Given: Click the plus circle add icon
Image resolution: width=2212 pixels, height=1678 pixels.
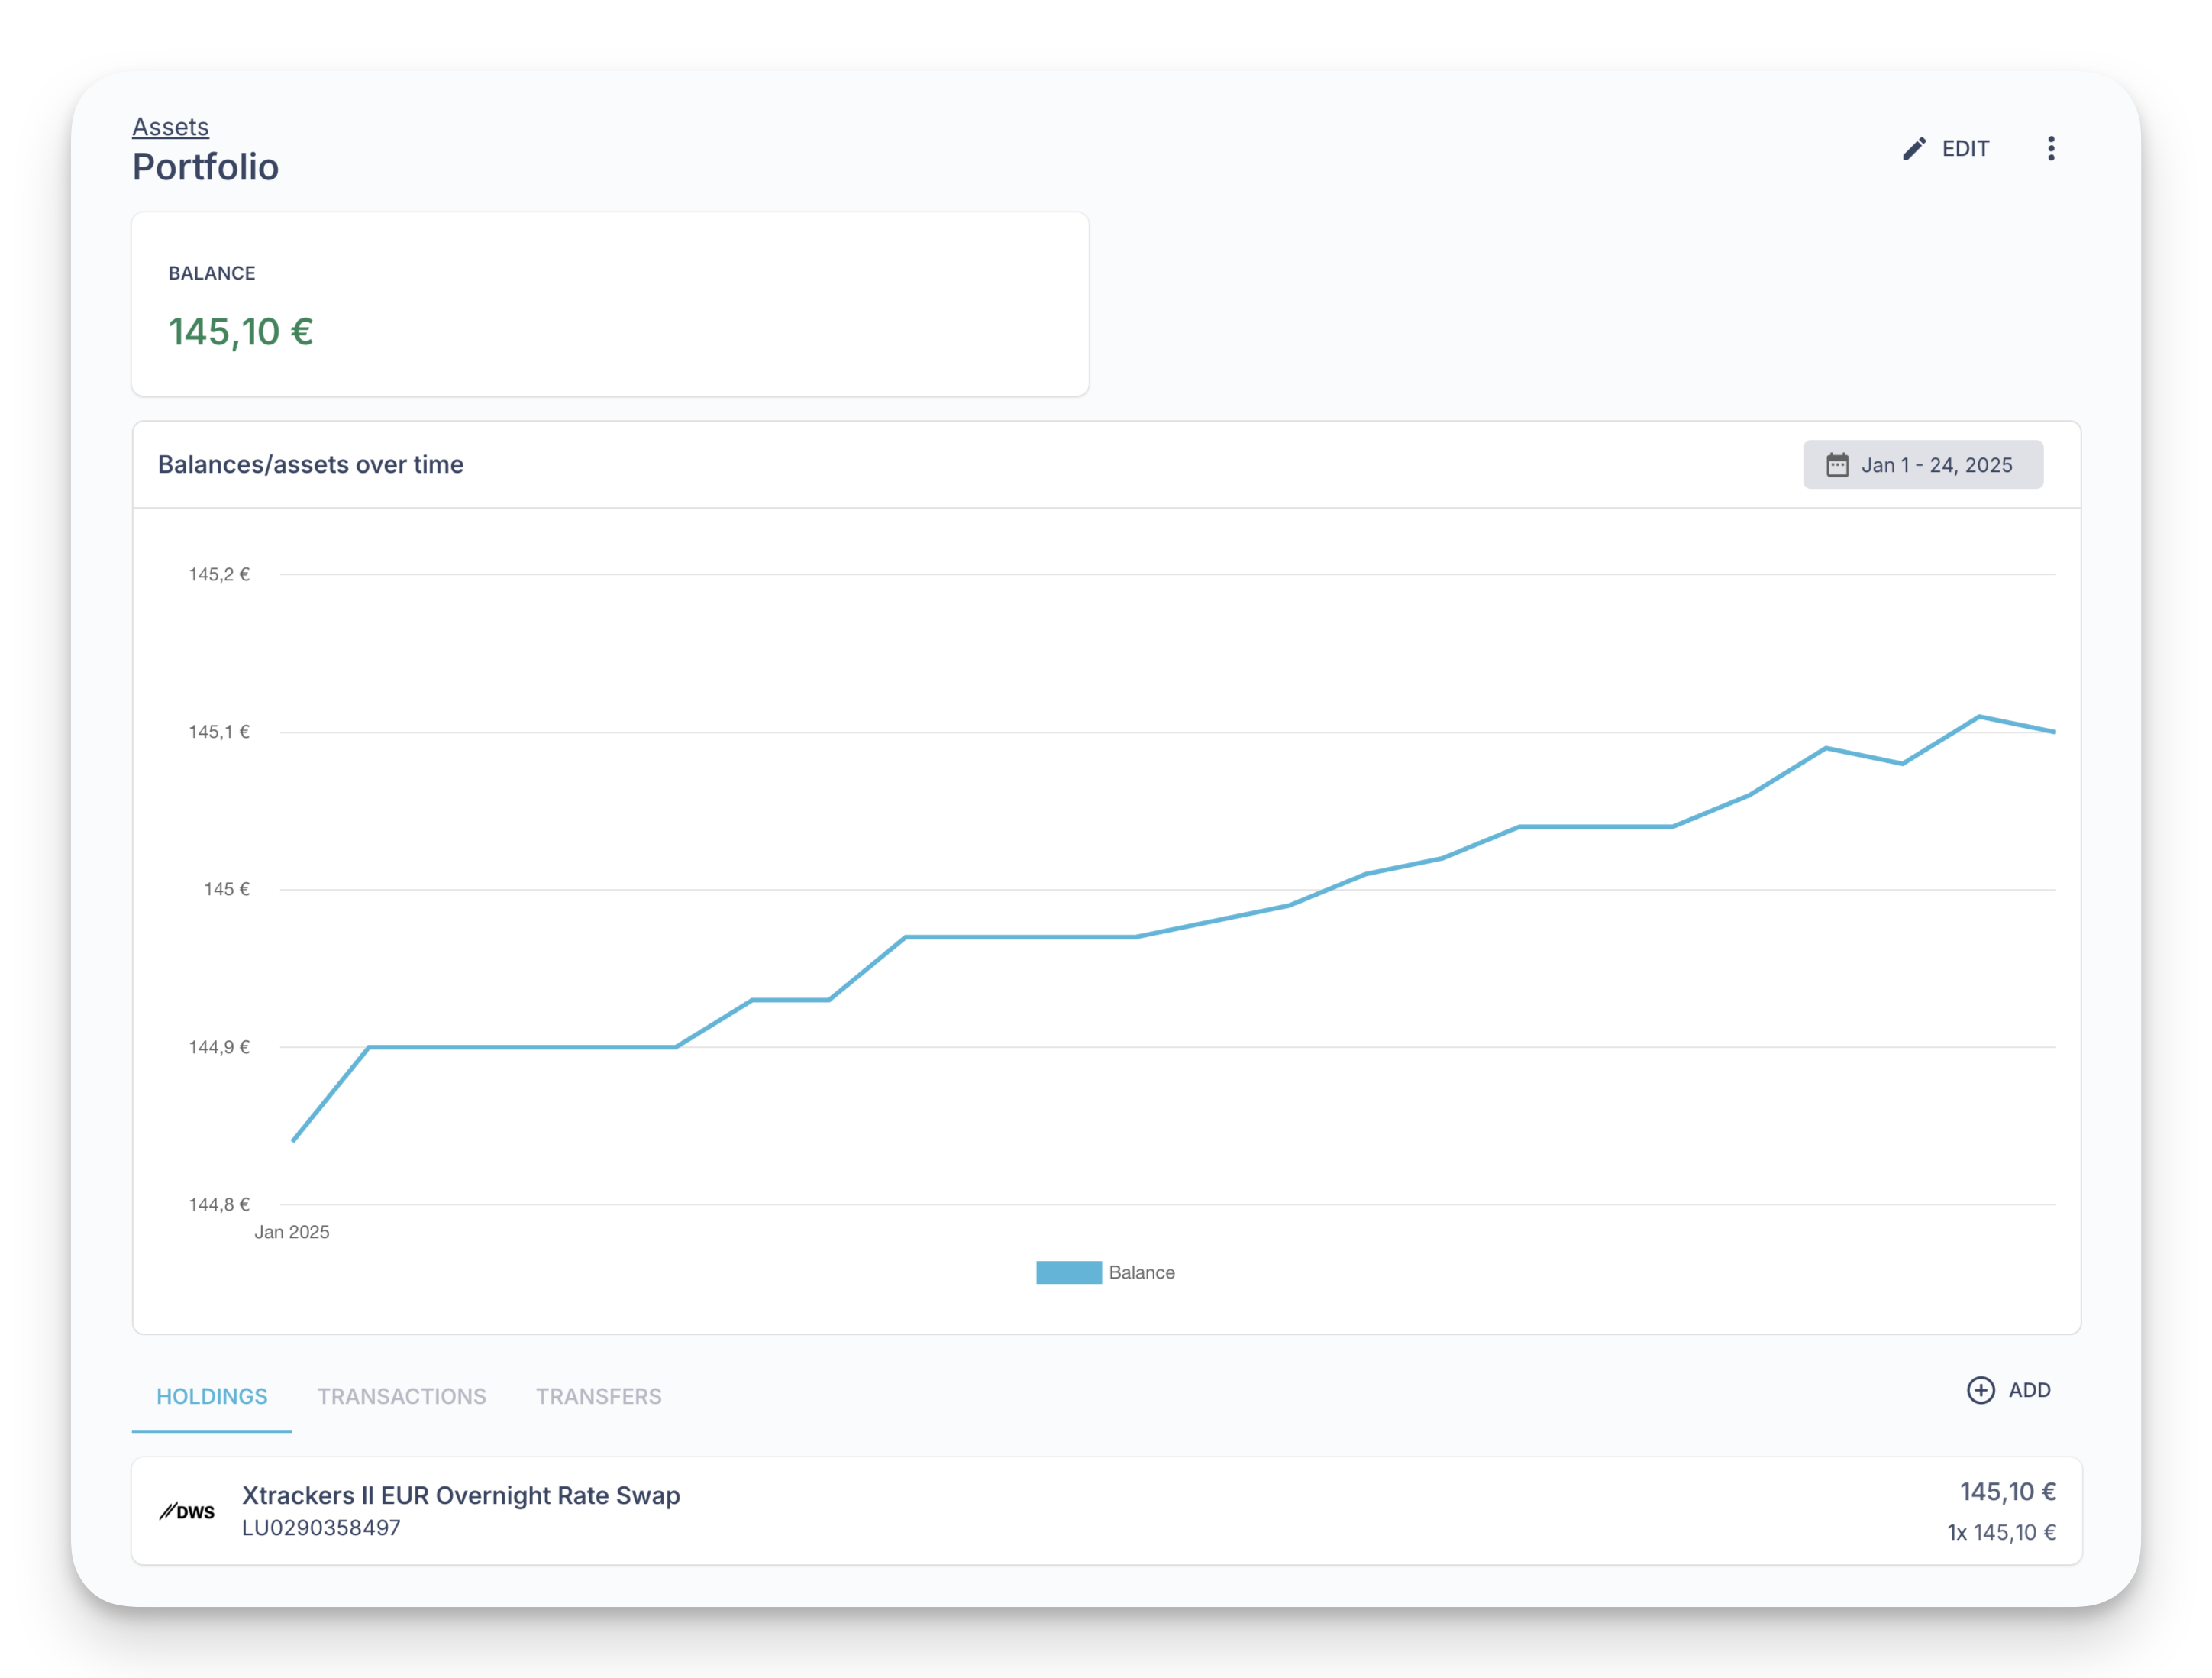Looking at the screenshot, I should tap(1980, 1390).
